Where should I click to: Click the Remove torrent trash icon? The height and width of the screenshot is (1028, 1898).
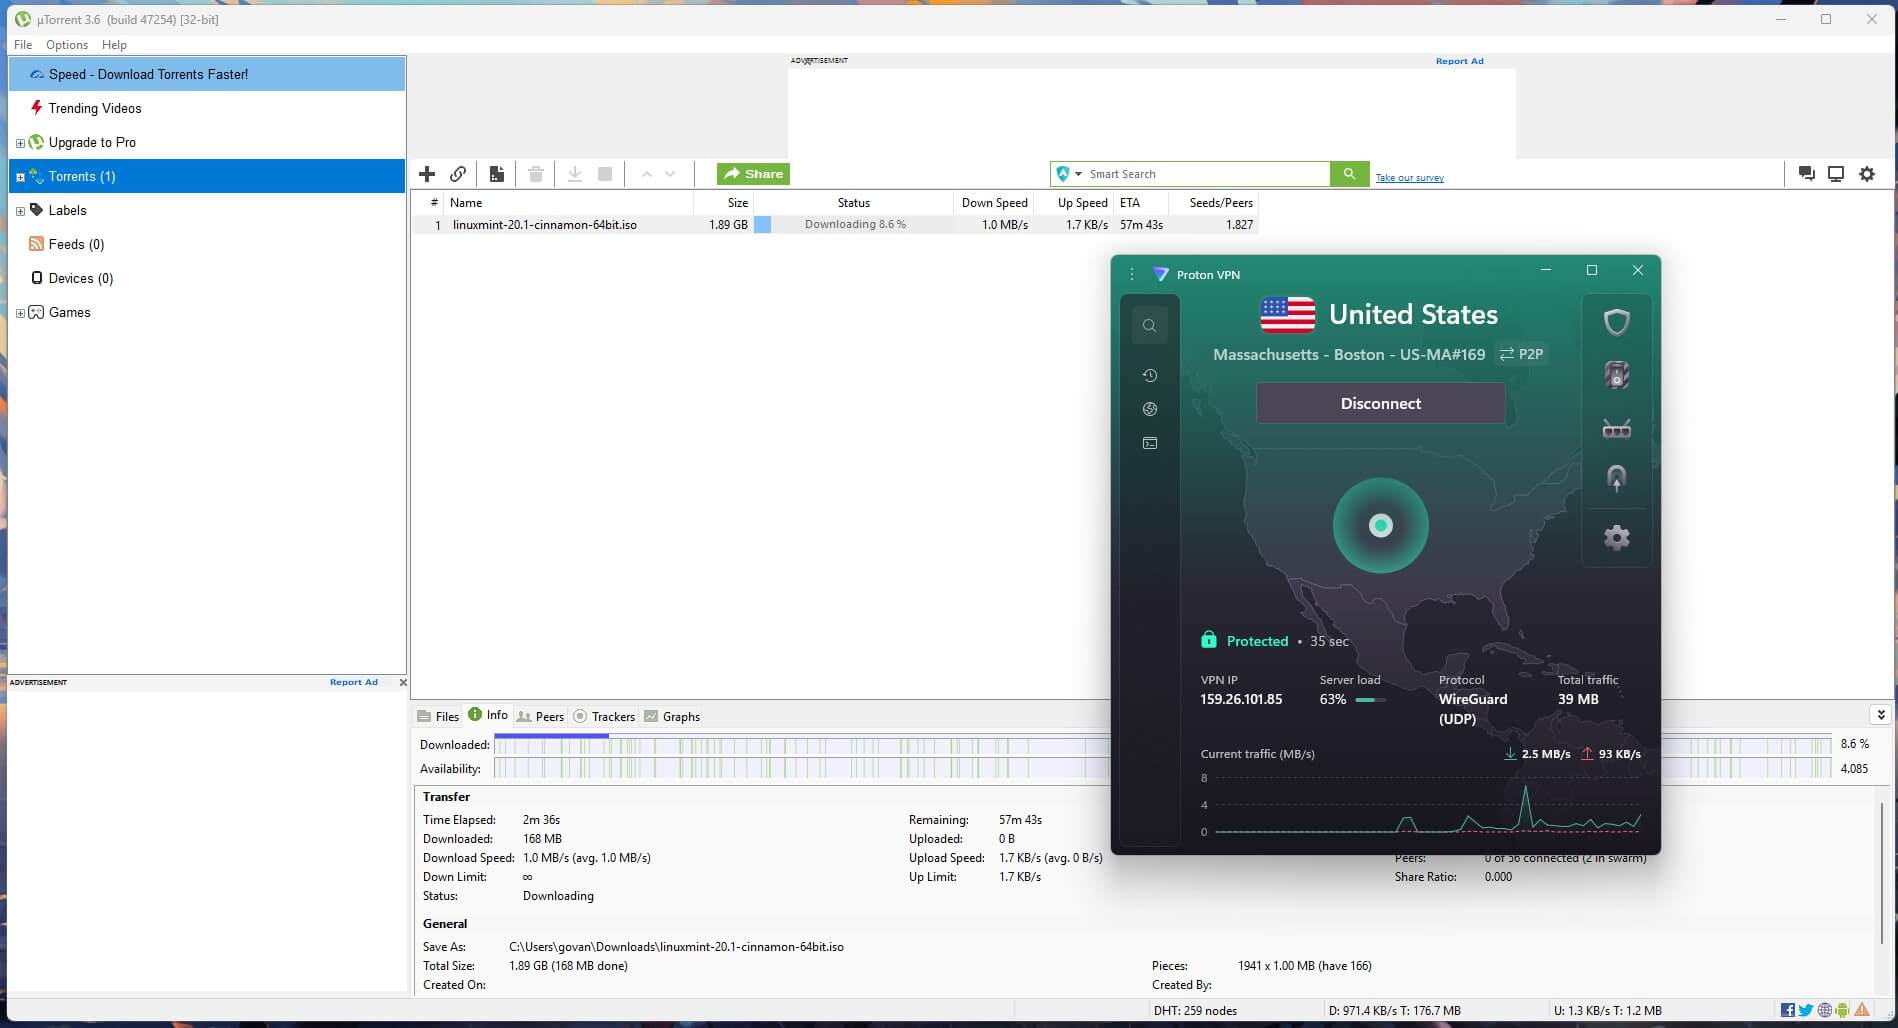coord(536,174)
